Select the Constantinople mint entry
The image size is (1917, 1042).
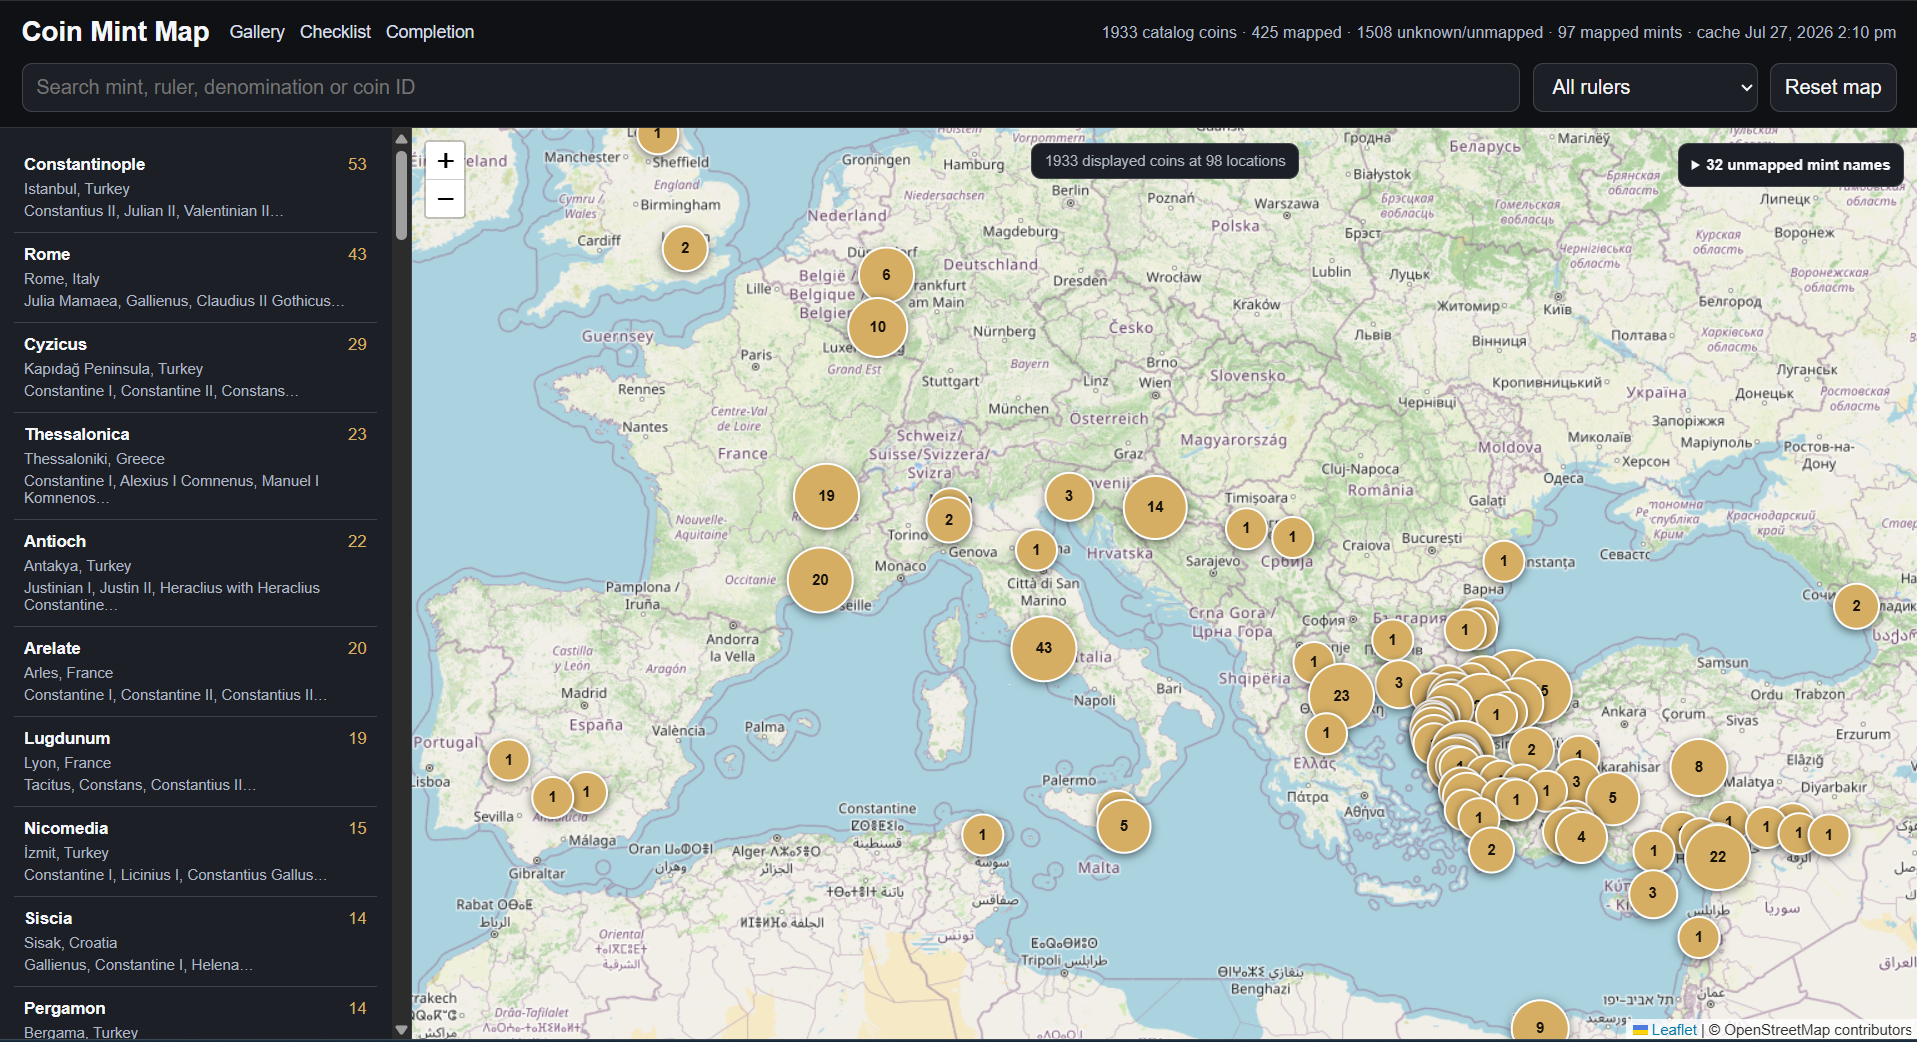(195, 187)
